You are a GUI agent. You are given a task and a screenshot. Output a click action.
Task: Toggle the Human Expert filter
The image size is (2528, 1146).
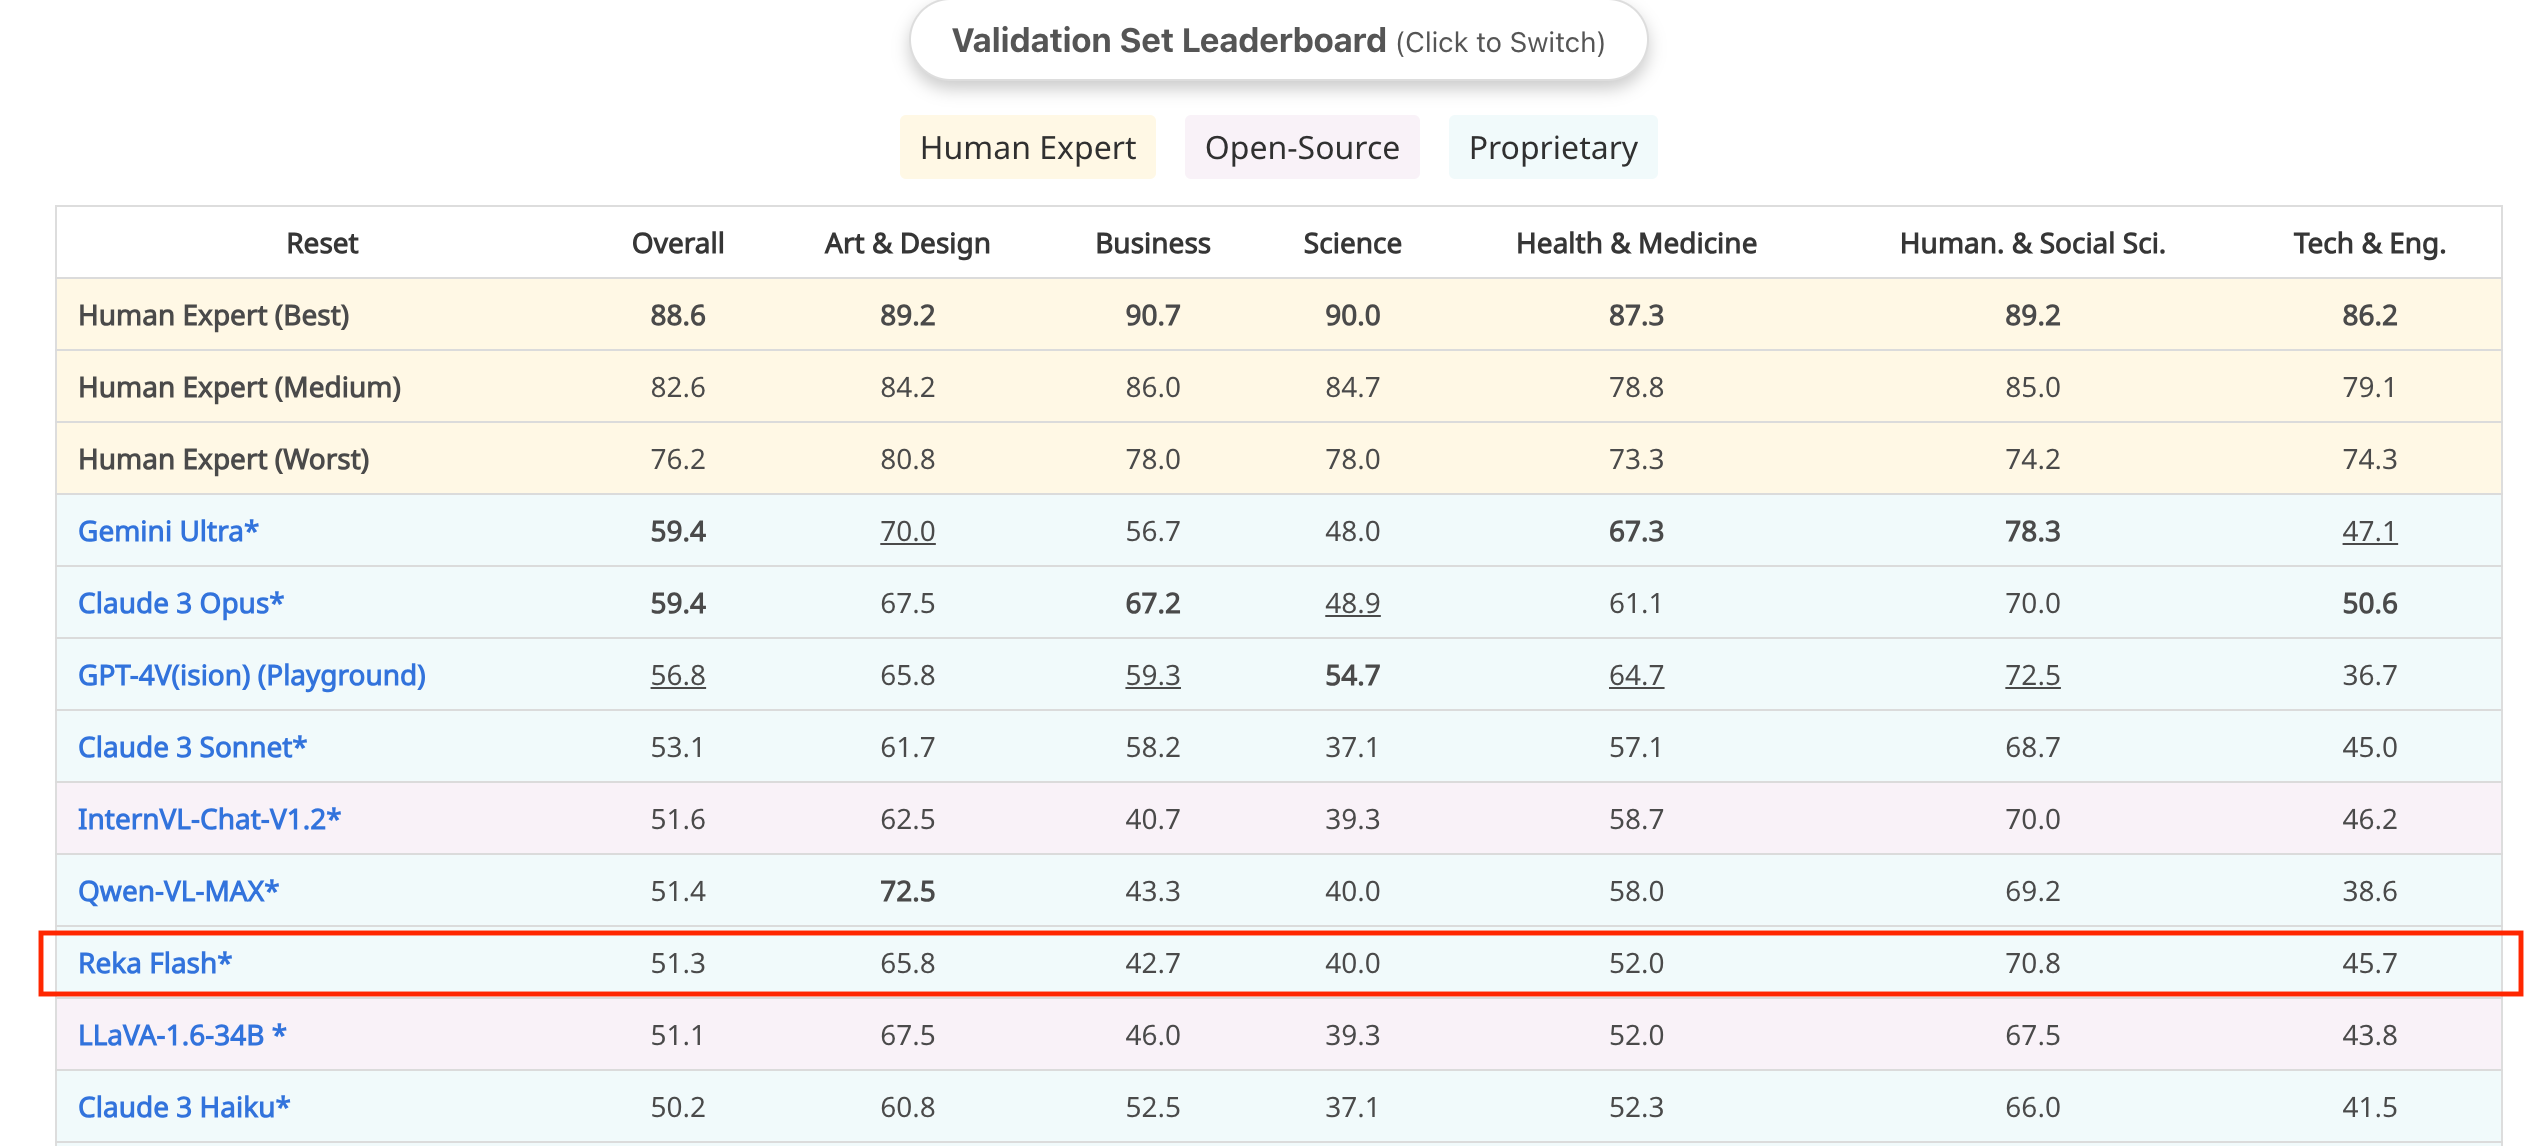[1028, 148]
